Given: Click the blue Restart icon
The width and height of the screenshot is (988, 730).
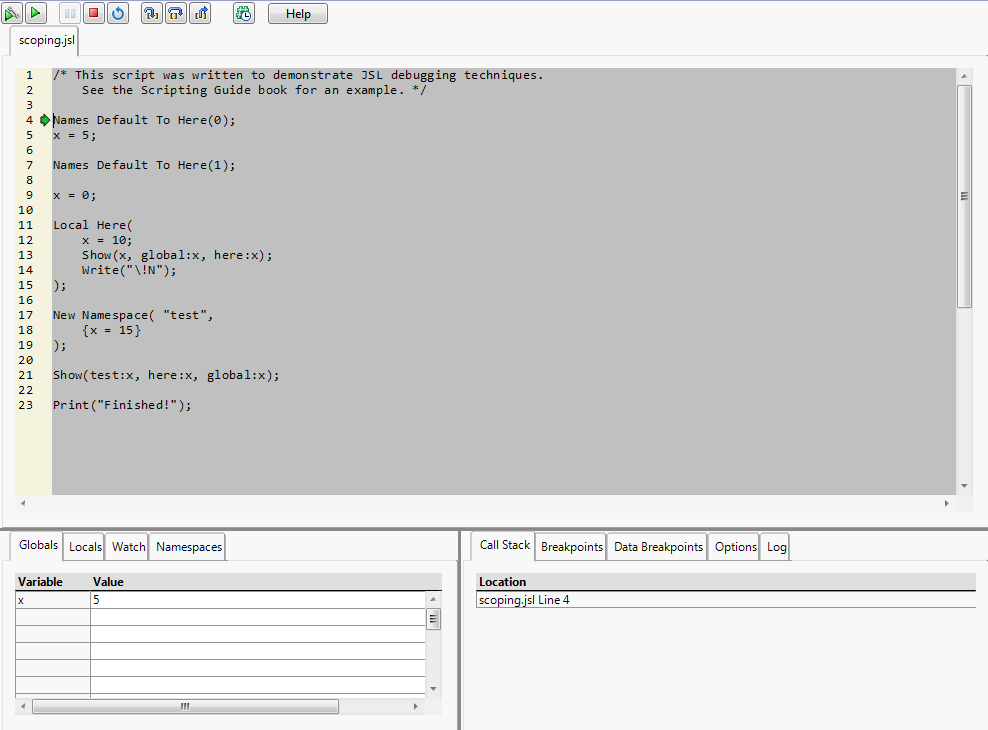Looking at the screenshot, I should coord(118,13).
